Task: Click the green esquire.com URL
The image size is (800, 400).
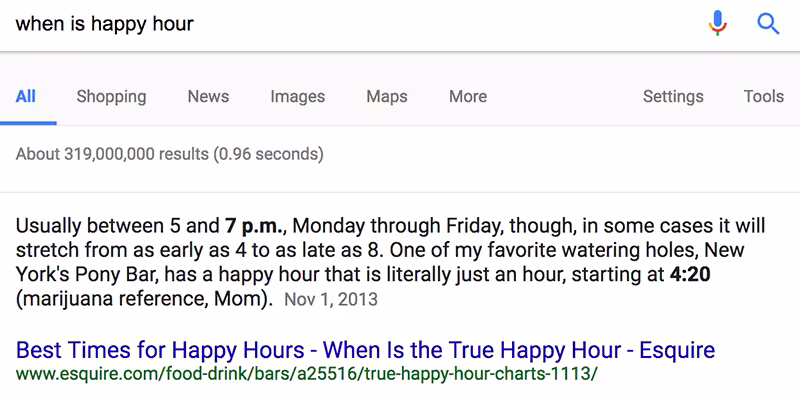Action: coord(307,375)
